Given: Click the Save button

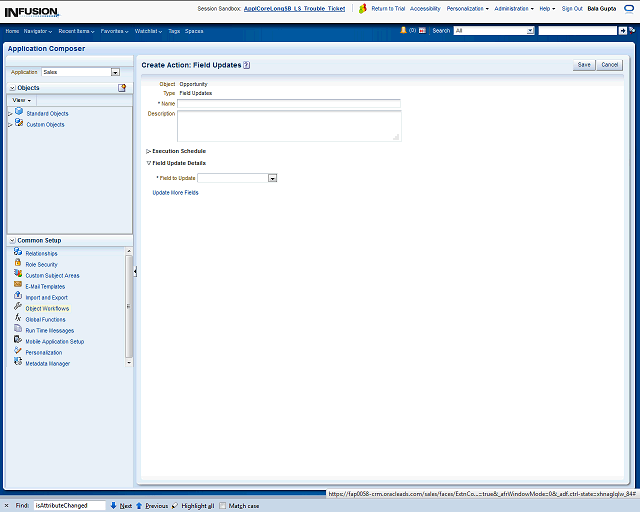Looking at the screenshot, I should point(584,64).
